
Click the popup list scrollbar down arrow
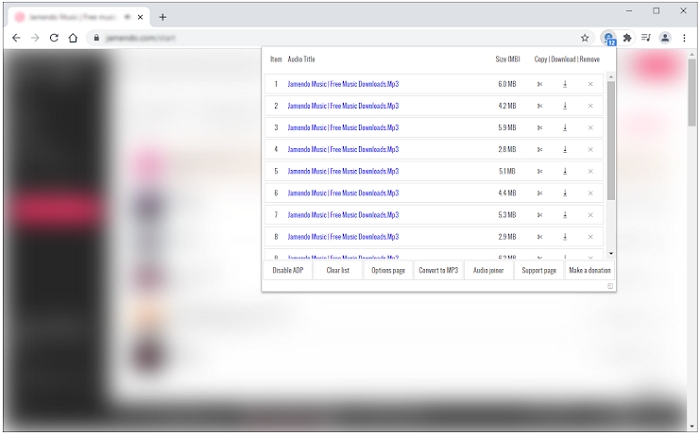[x=611, y=254]
